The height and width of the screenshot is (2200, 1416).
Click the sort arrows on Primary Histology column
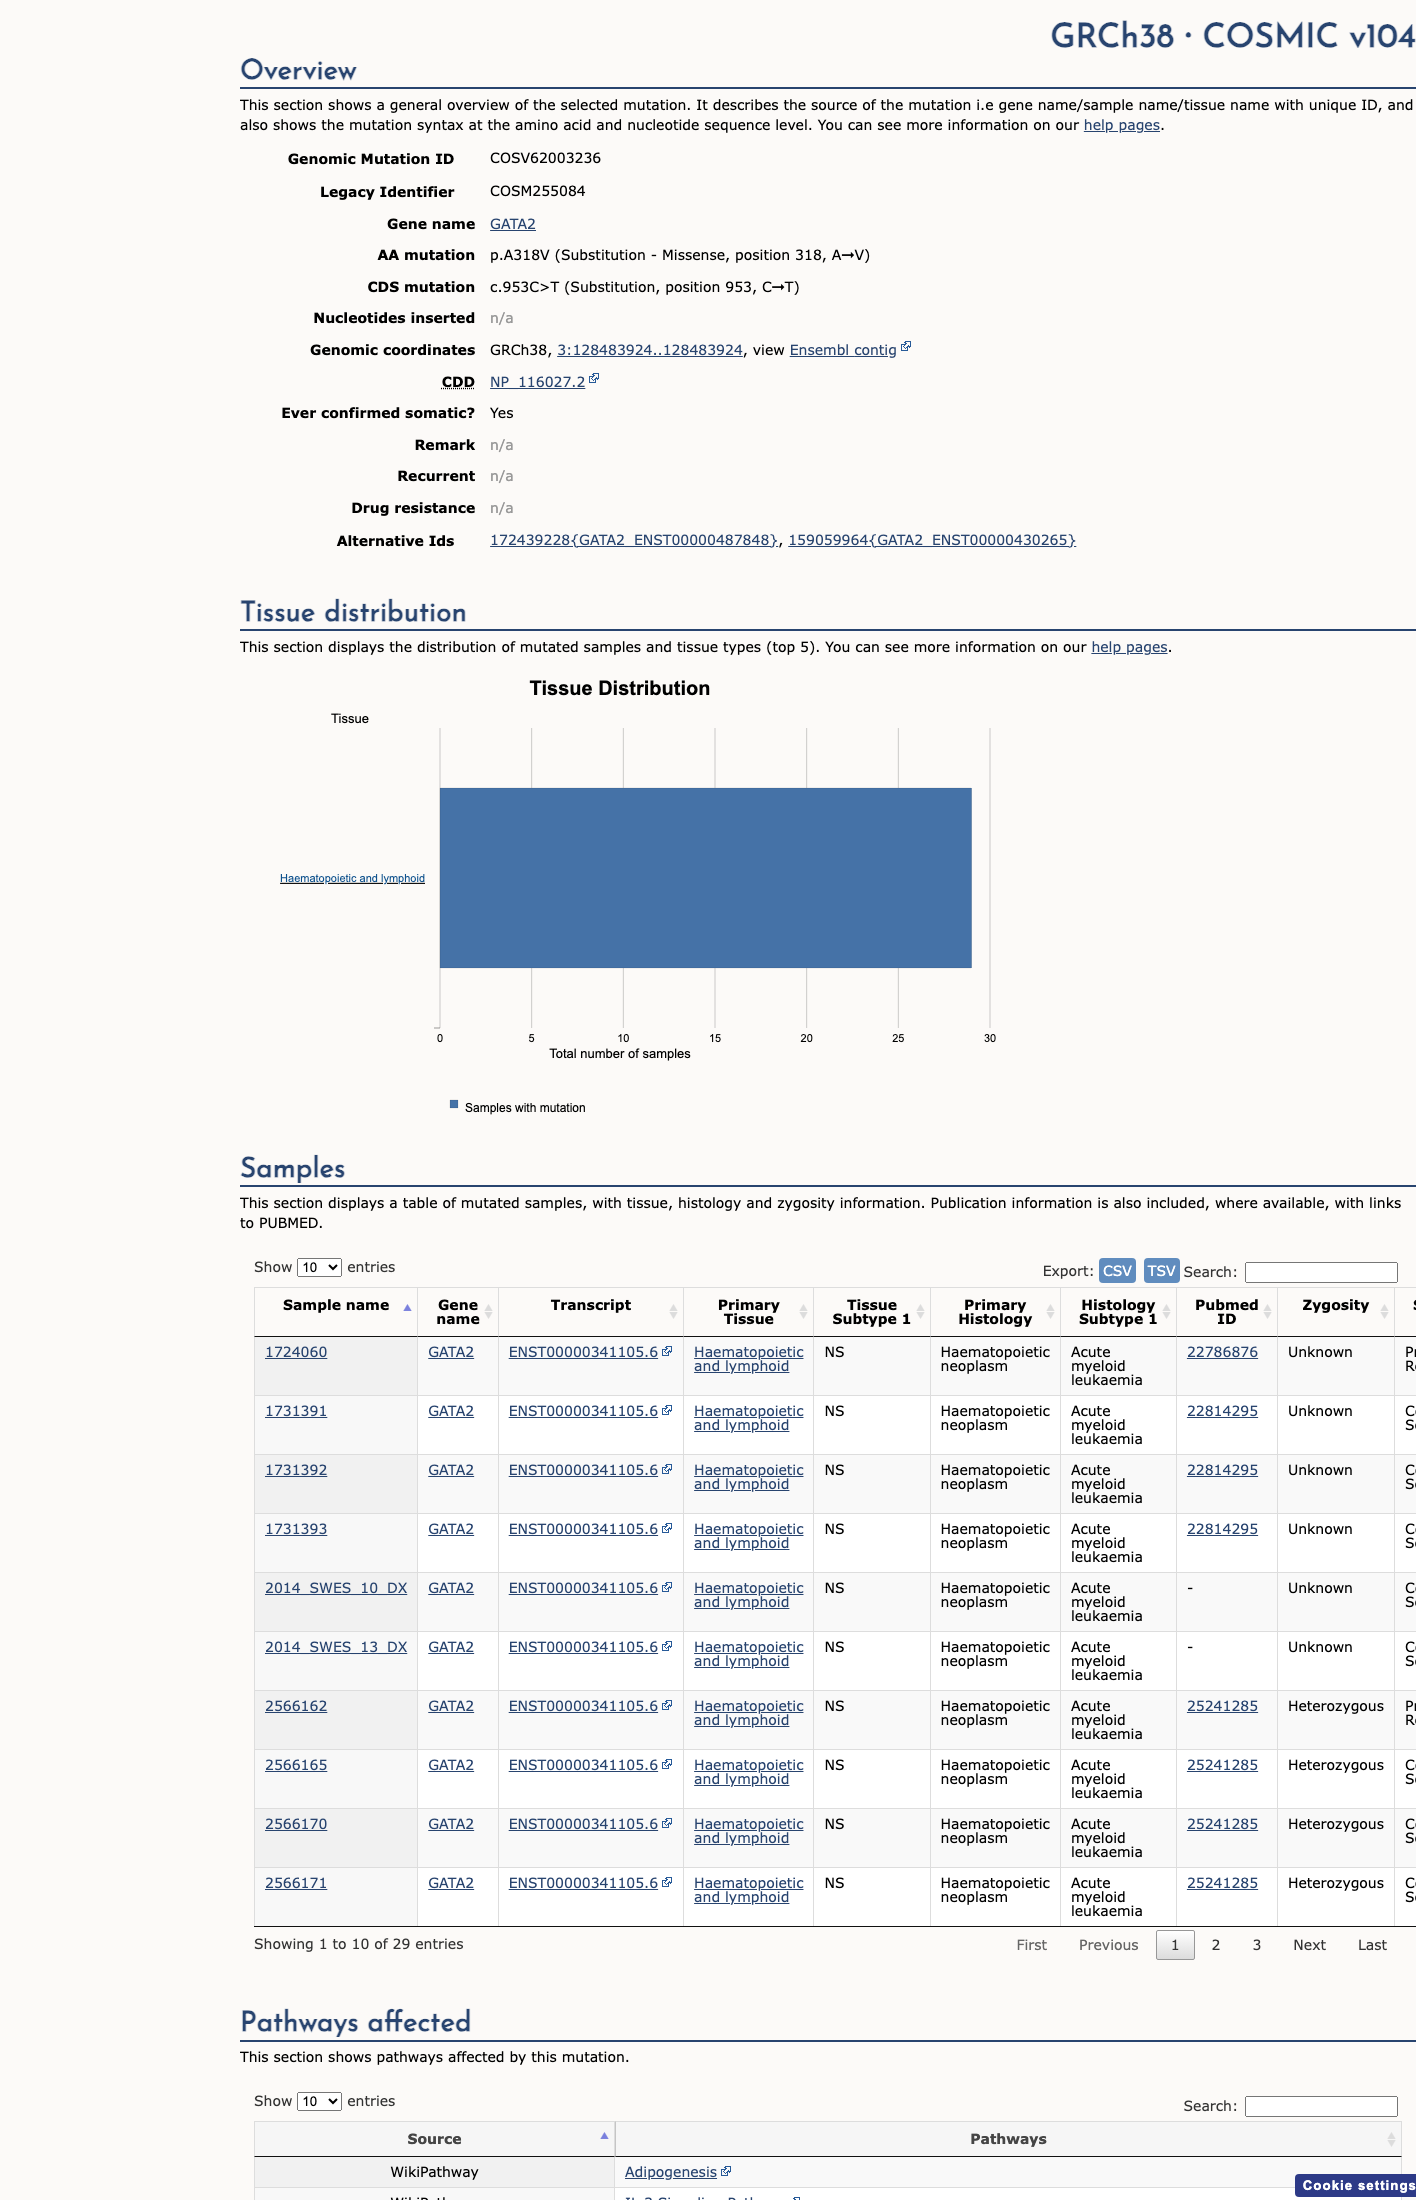[x=1050, y=1312]
